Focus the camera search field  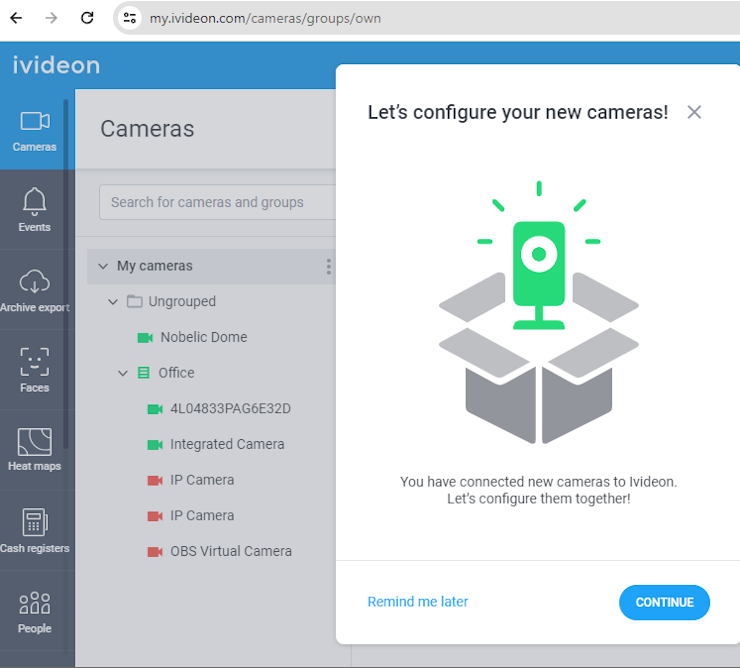coord(218,202)
